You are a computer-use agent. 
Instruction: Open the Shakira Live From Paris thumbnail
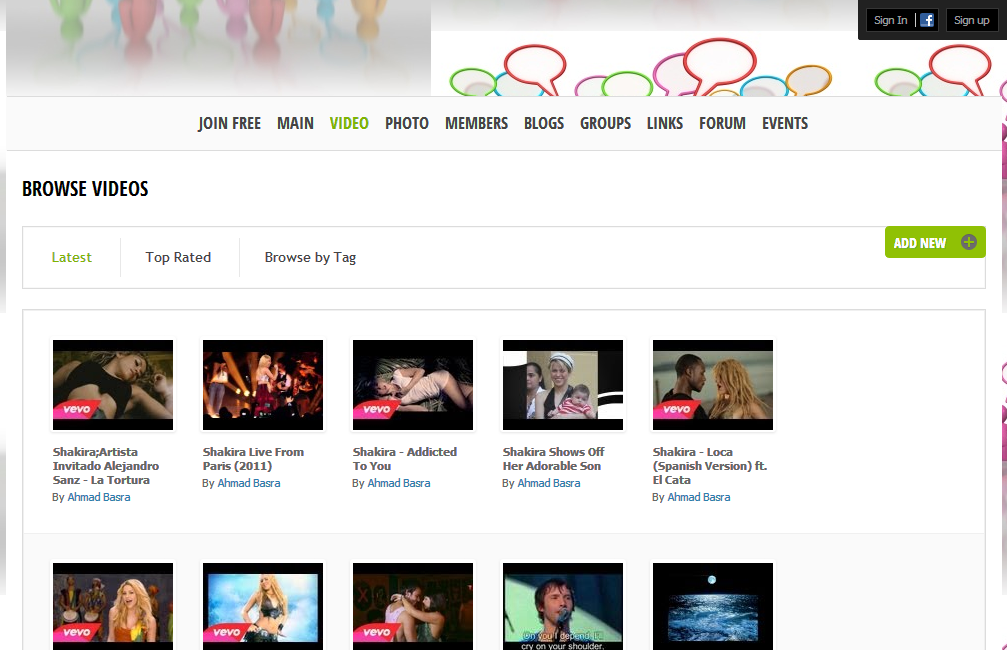[x=263, y=385]
